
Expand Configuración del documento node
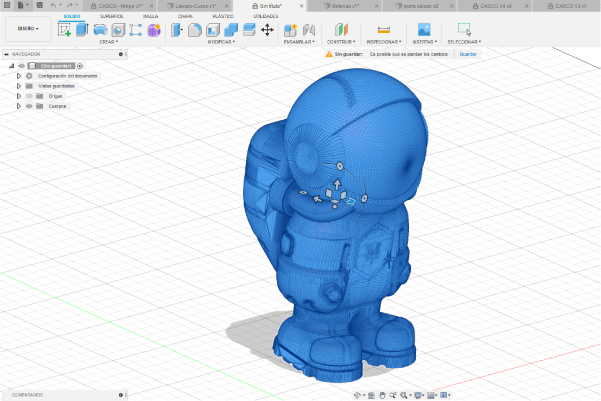[x=18, y=76]
